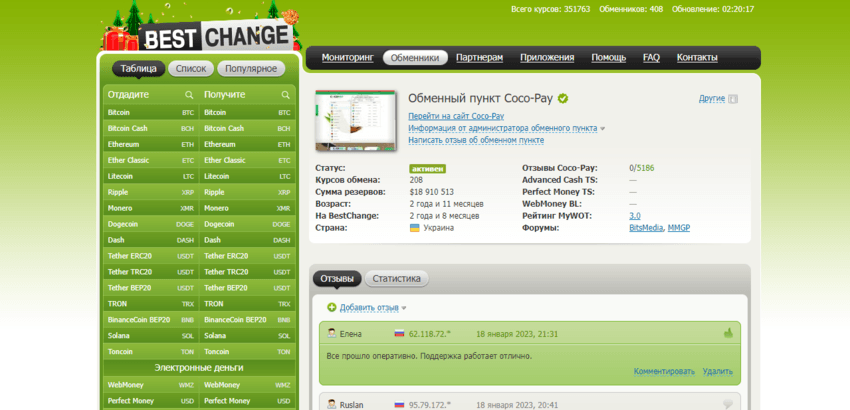Viewport: 850px width, 410px height.
Task: Click the BestChange logo
Action: coord(215,37)
